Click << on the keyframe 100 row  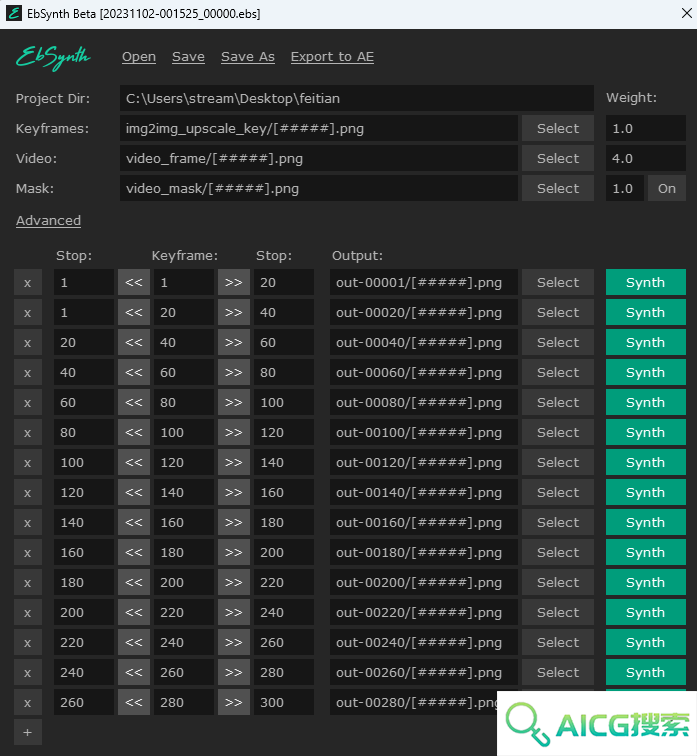pos(134,432)
